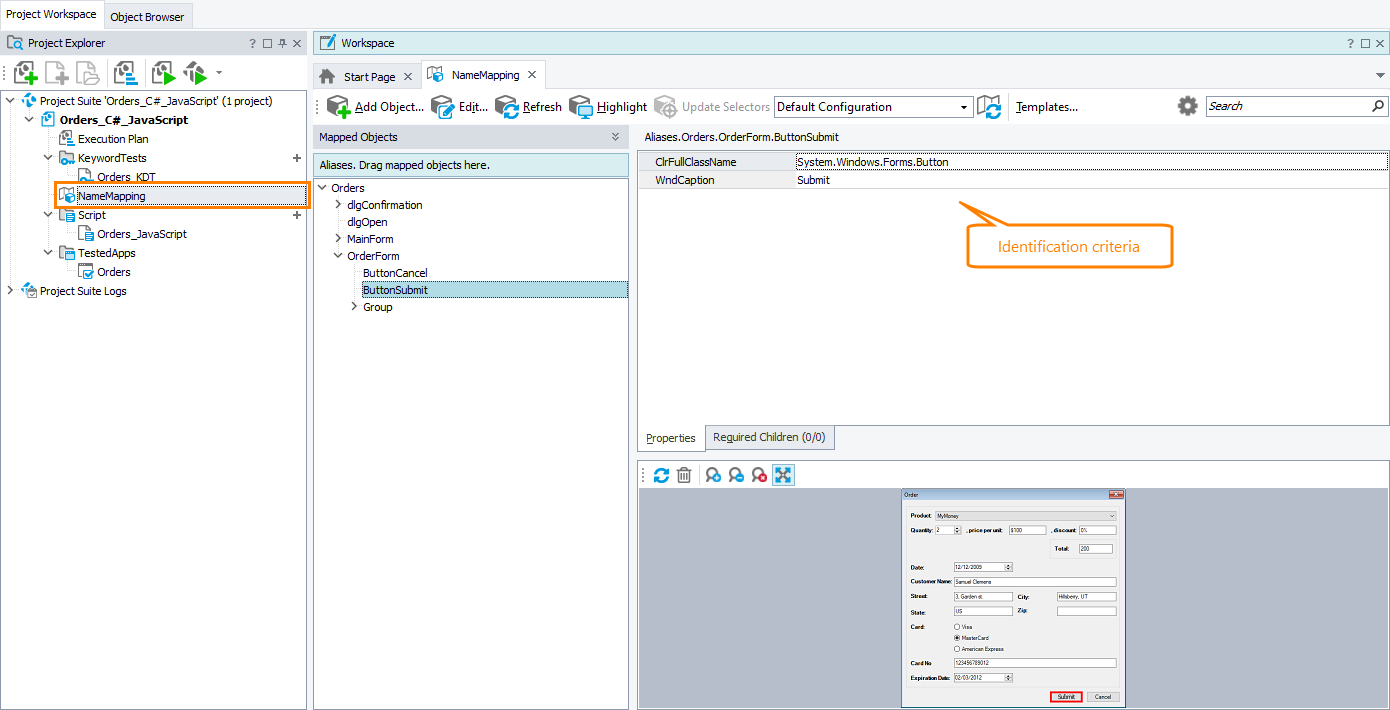Click the Templates button
1390x710 pixels.
point(1046,106)
